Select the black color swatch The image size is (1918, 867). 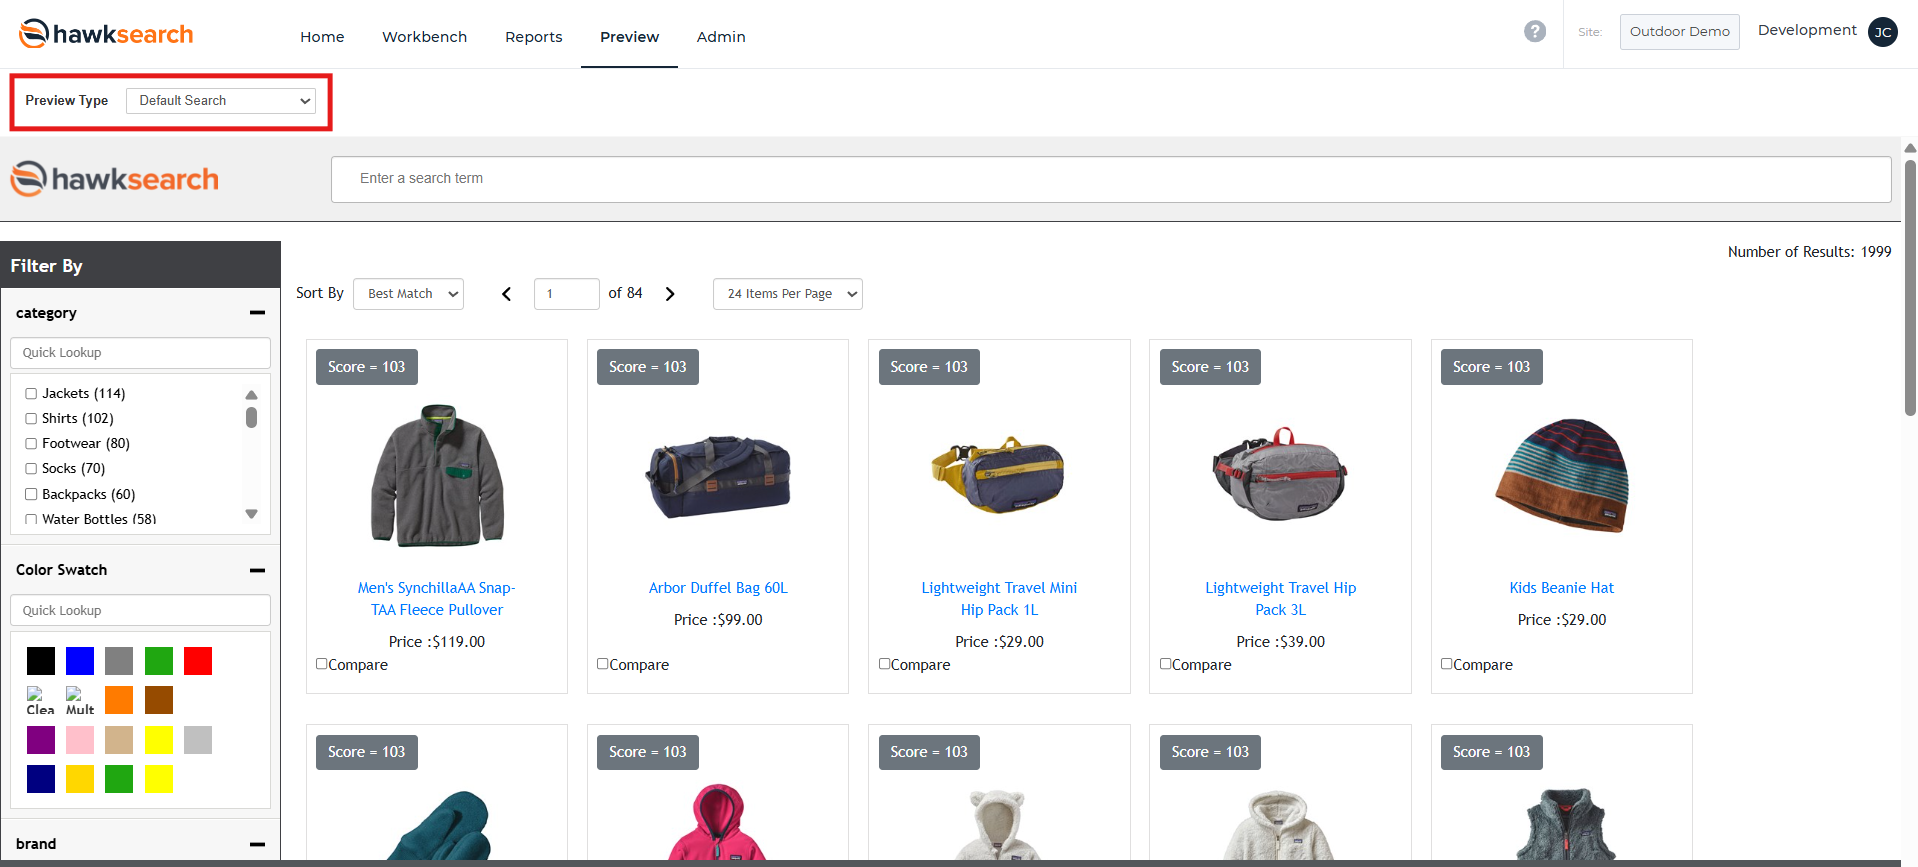point(41,661)
